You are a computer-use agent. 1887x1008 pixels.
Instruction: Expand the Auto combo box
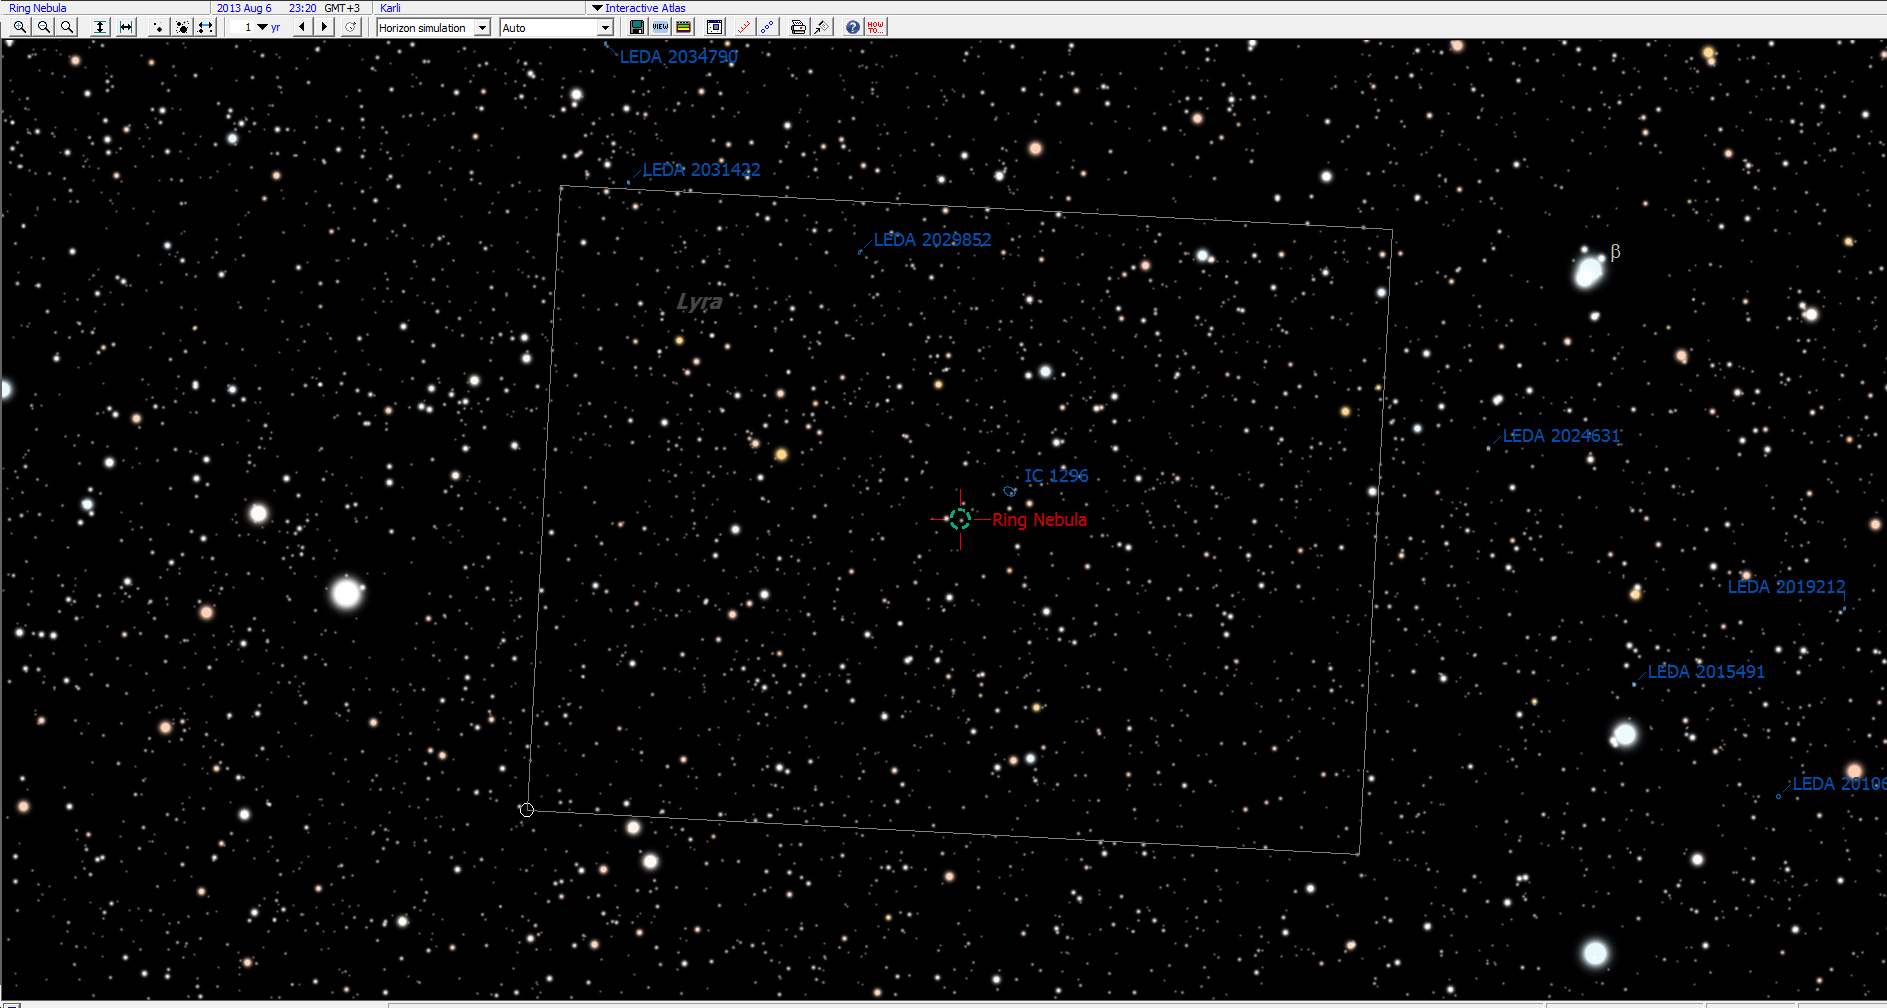click(x=604, y=28)
